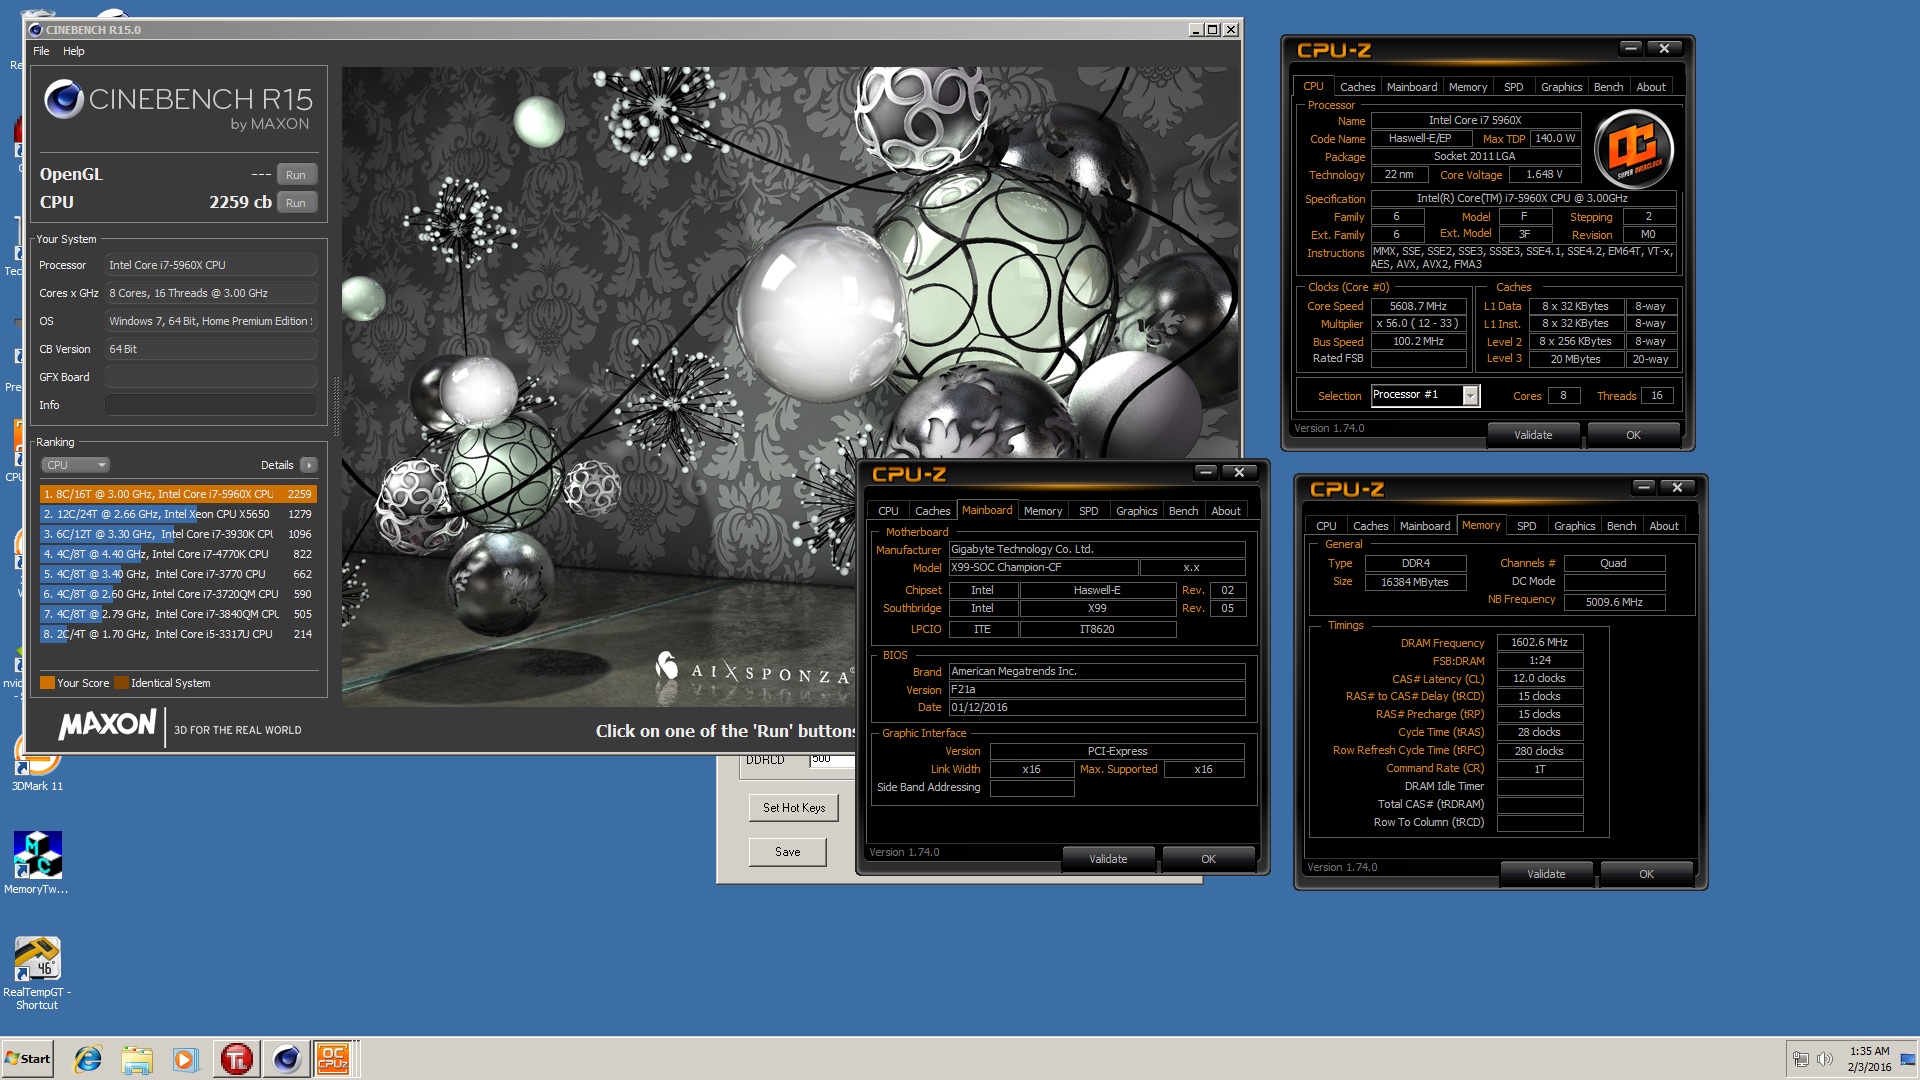This screenshot has width=1920, height=1080.
Task: Open the CPU ranking dropdown
Action: pos(75,465)
